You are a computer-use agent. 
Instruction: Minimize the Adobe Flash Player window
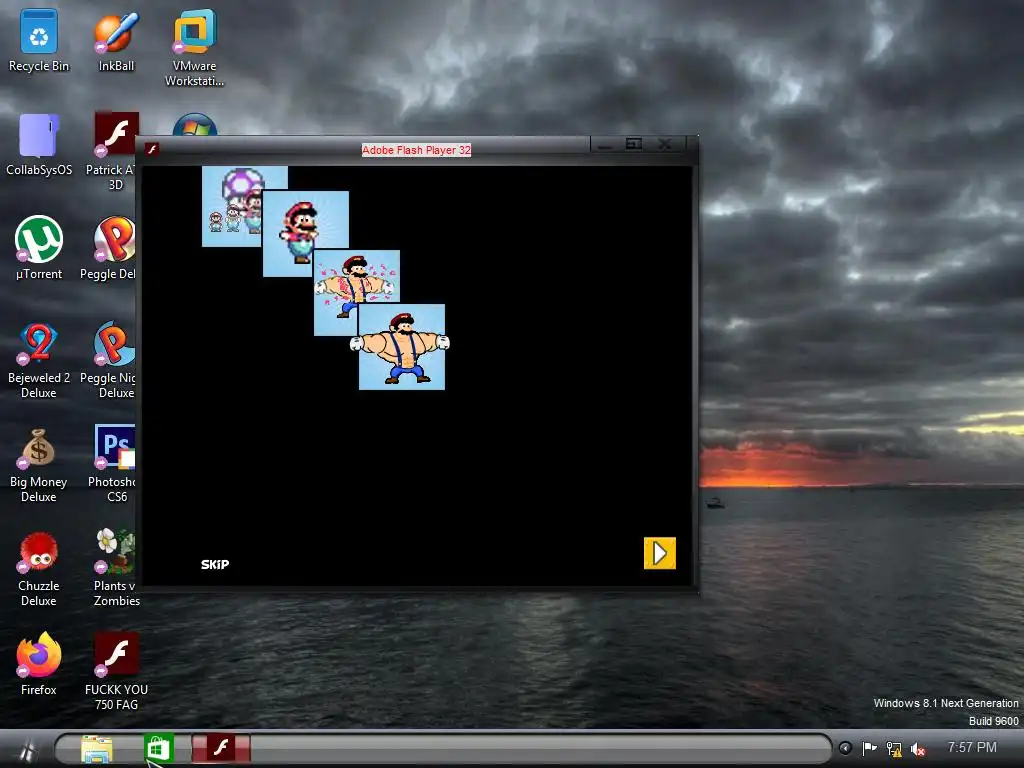tap(605, 144)
